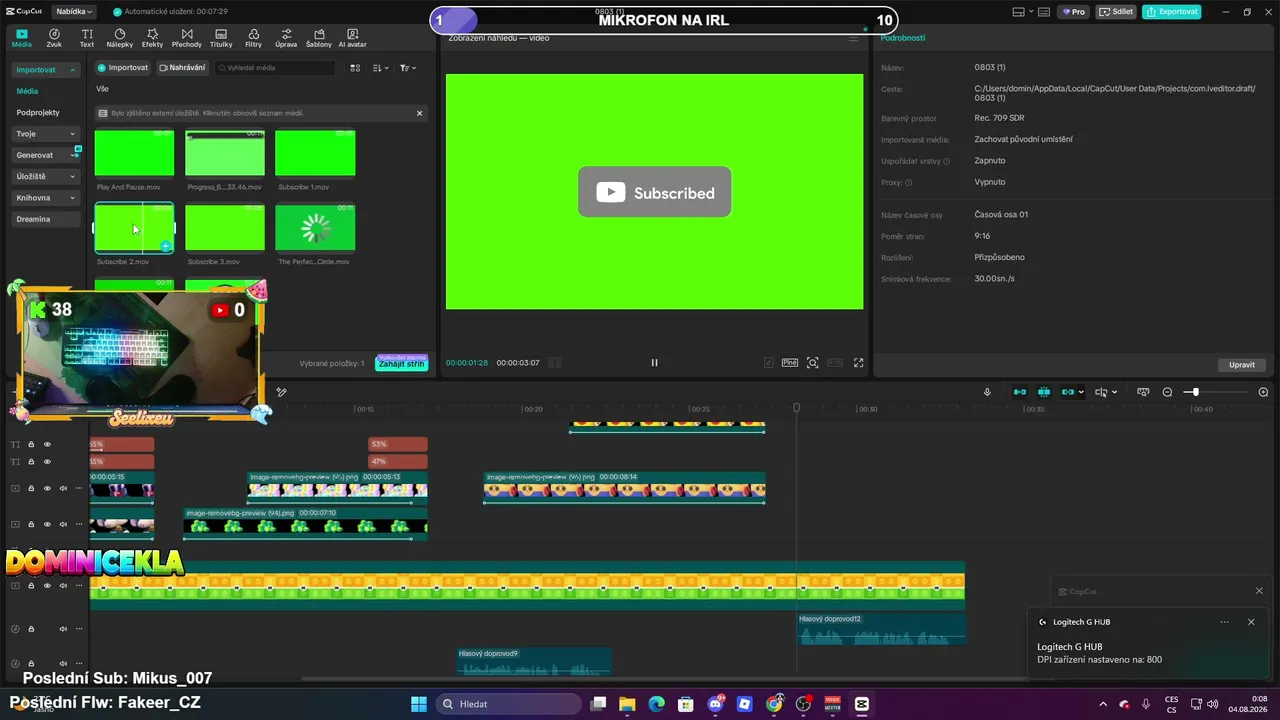
Task: Open the Efekty tab
Action: pos(152,38)
